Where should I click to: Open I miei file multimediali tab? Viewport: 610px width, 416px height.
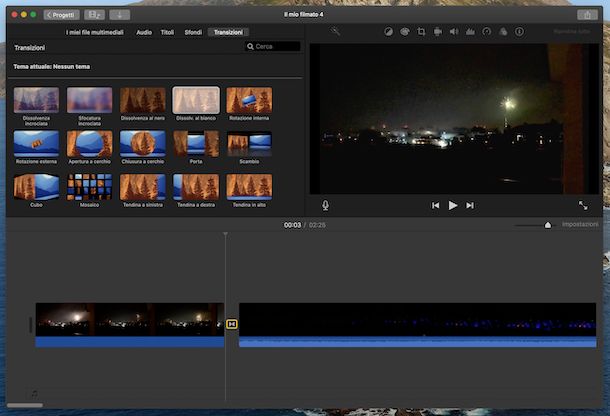point(95,32)
